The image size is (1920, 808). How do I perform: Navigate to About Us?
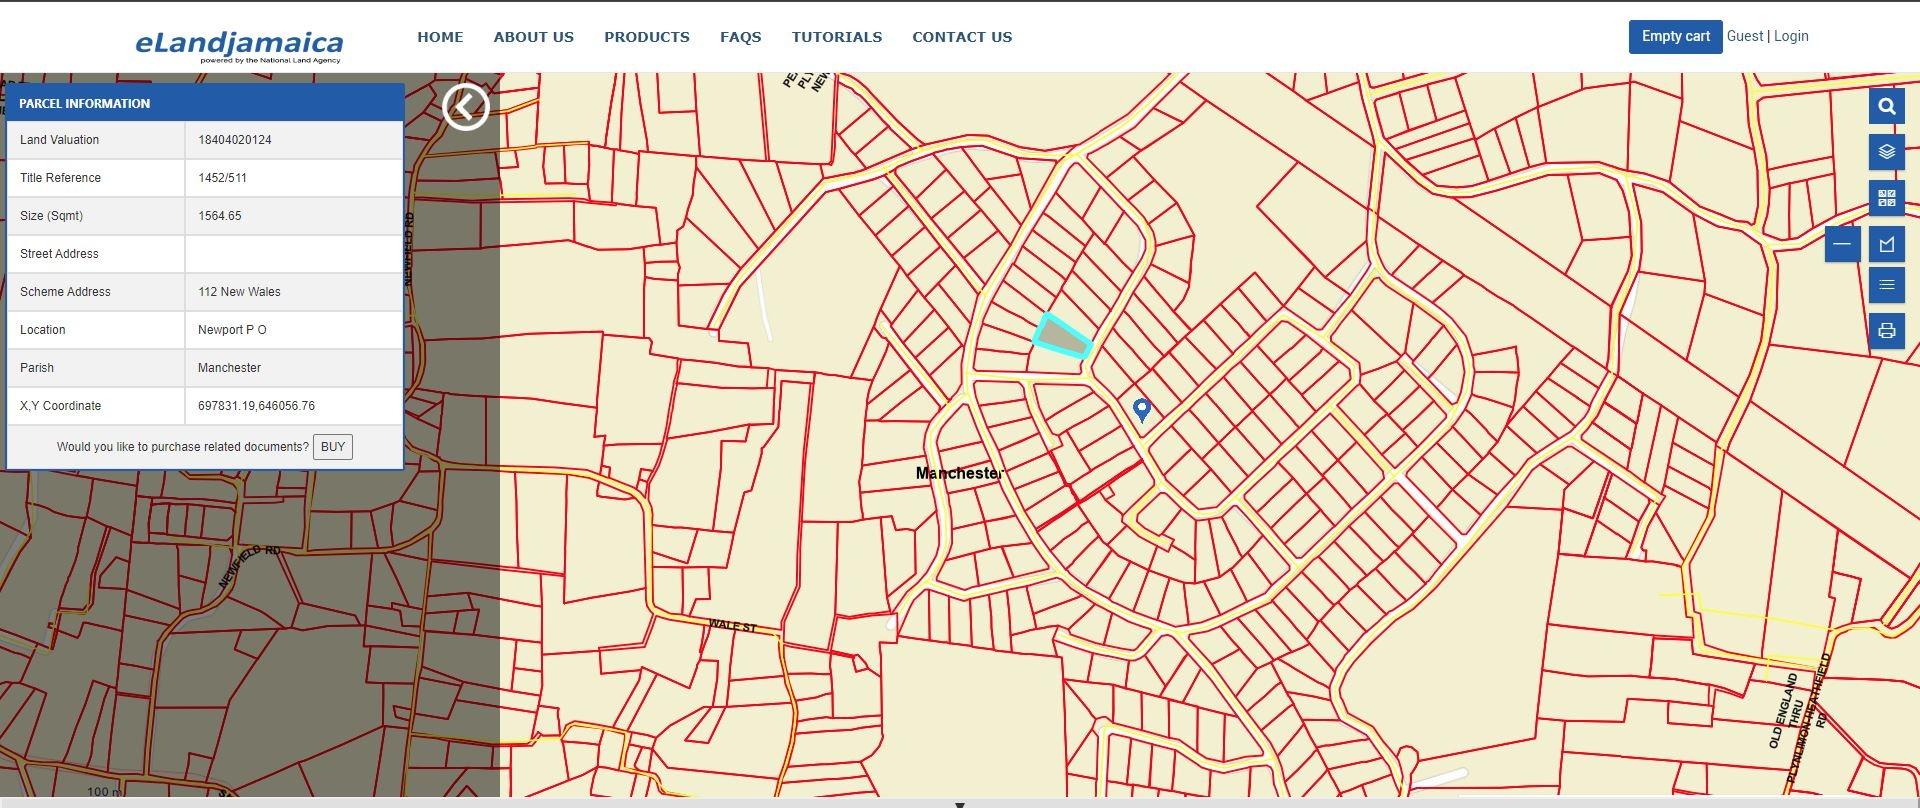click(x=533, y=37)
